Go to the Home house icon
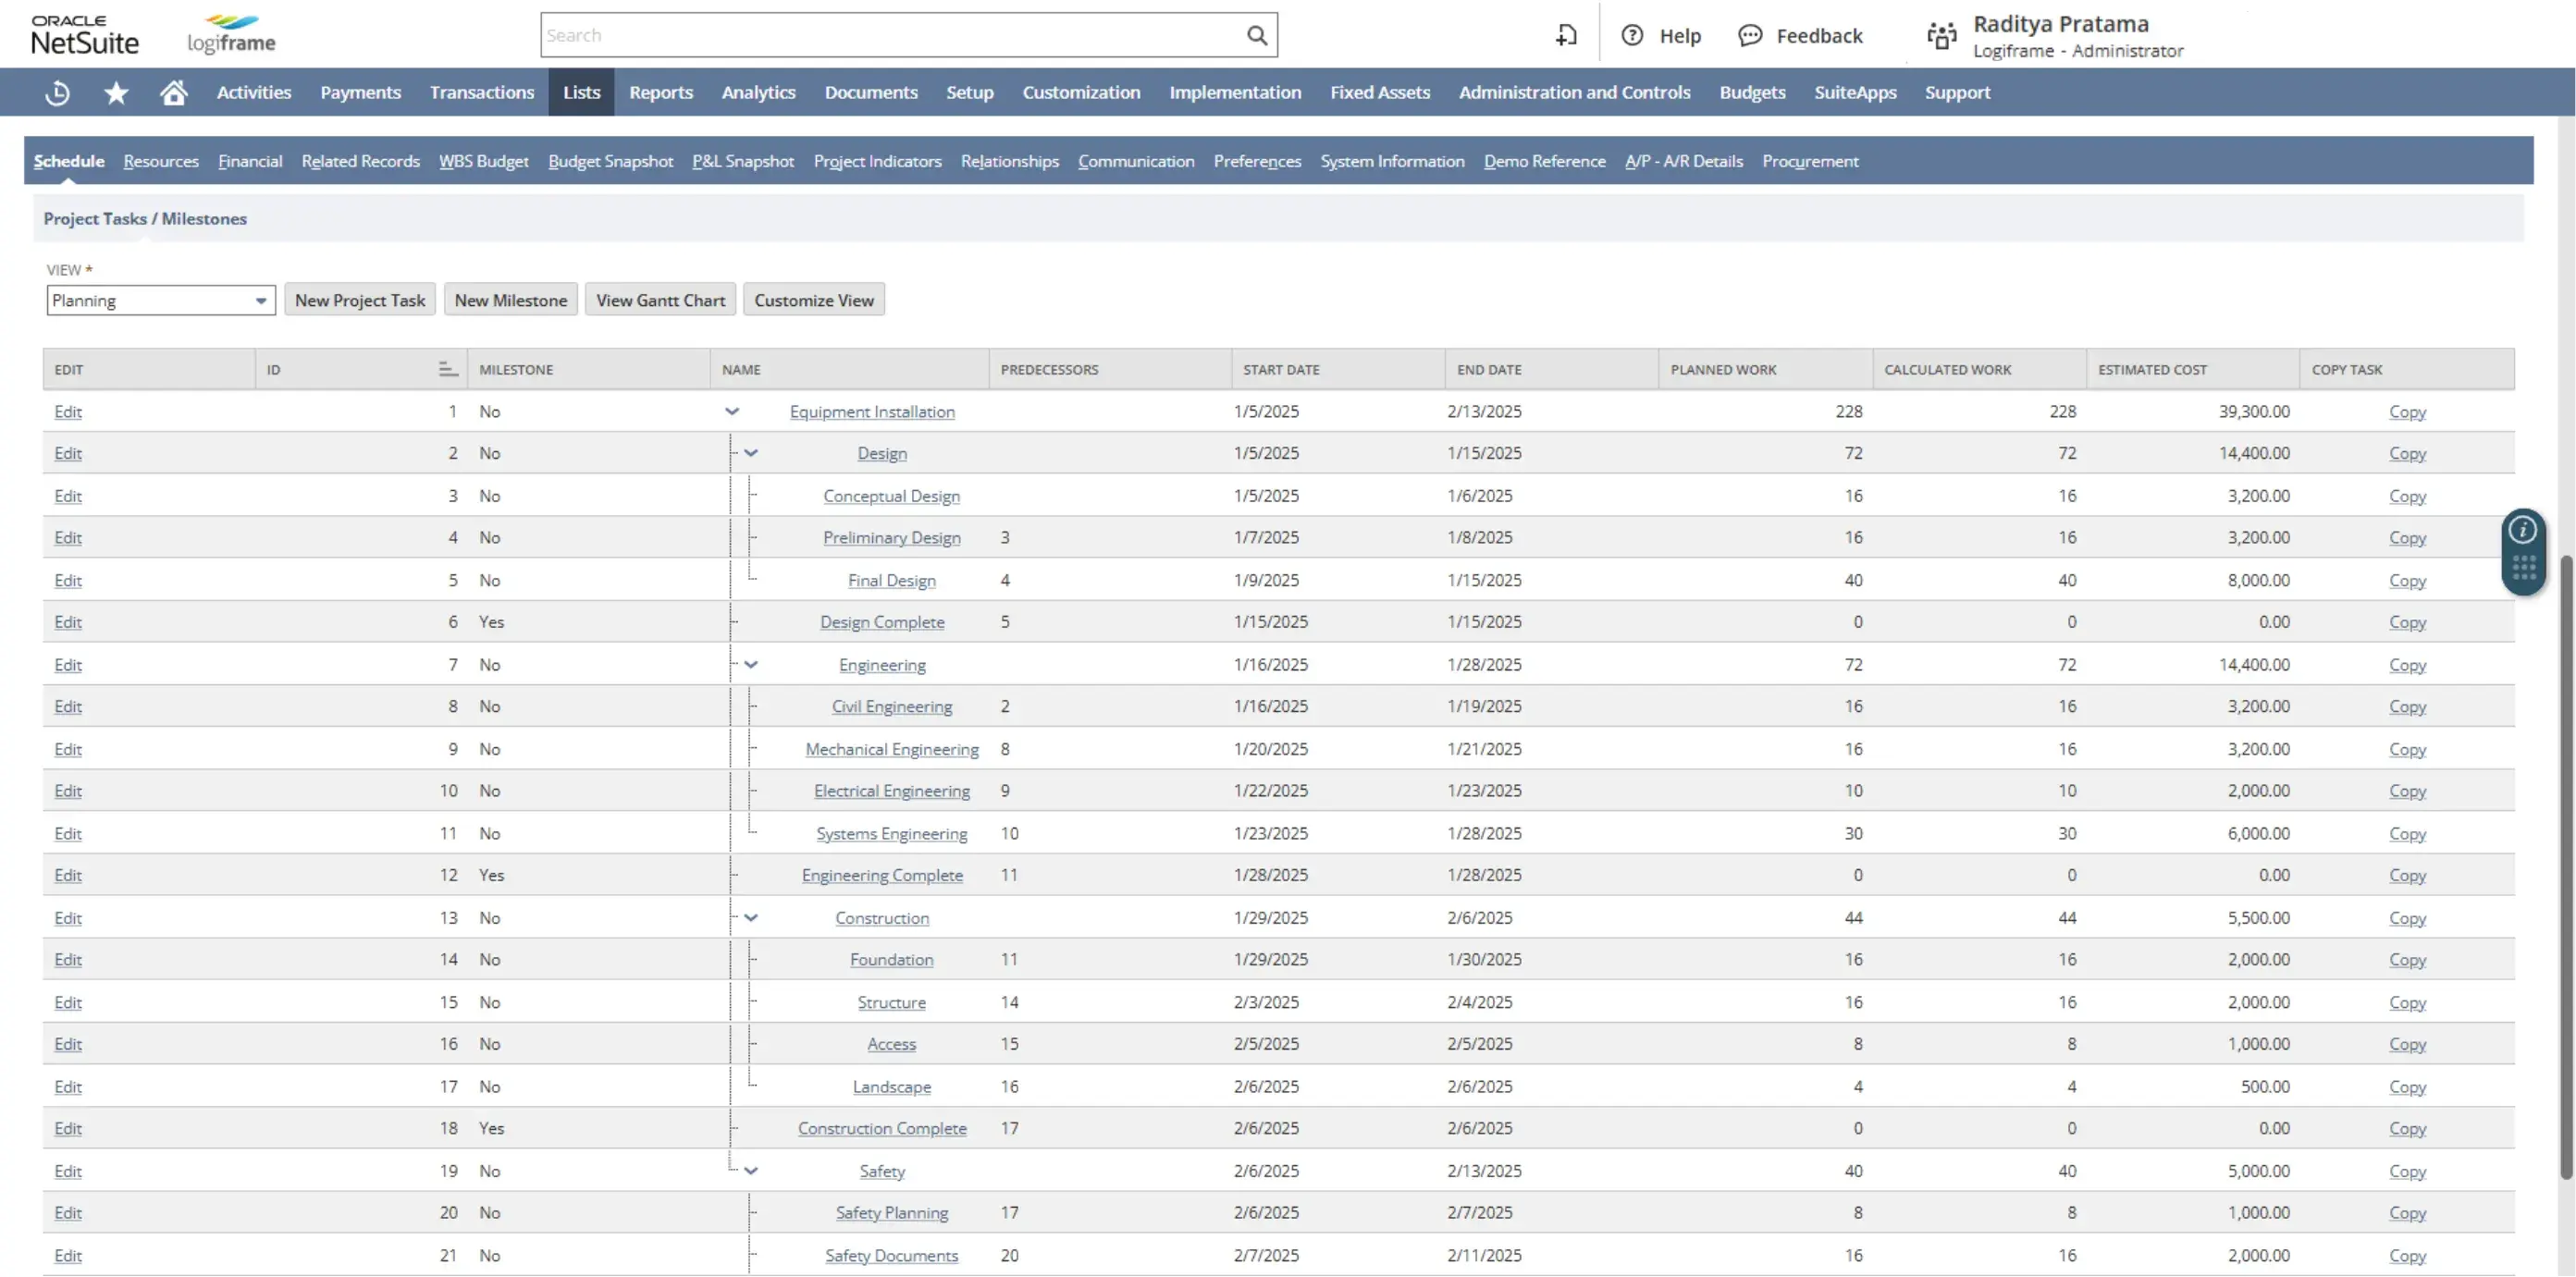Screen dimensions: 2576x1277 tap(173, 93)
